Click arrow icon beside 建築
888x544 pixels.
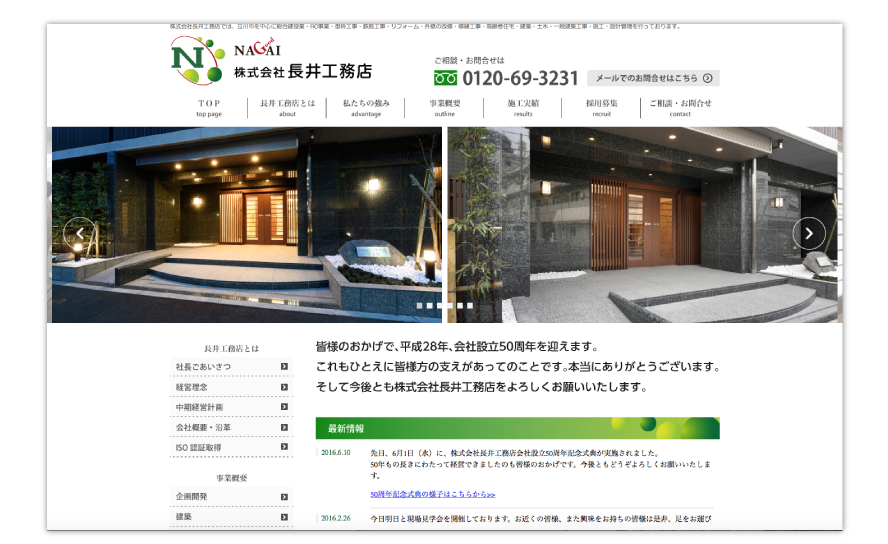284,517
